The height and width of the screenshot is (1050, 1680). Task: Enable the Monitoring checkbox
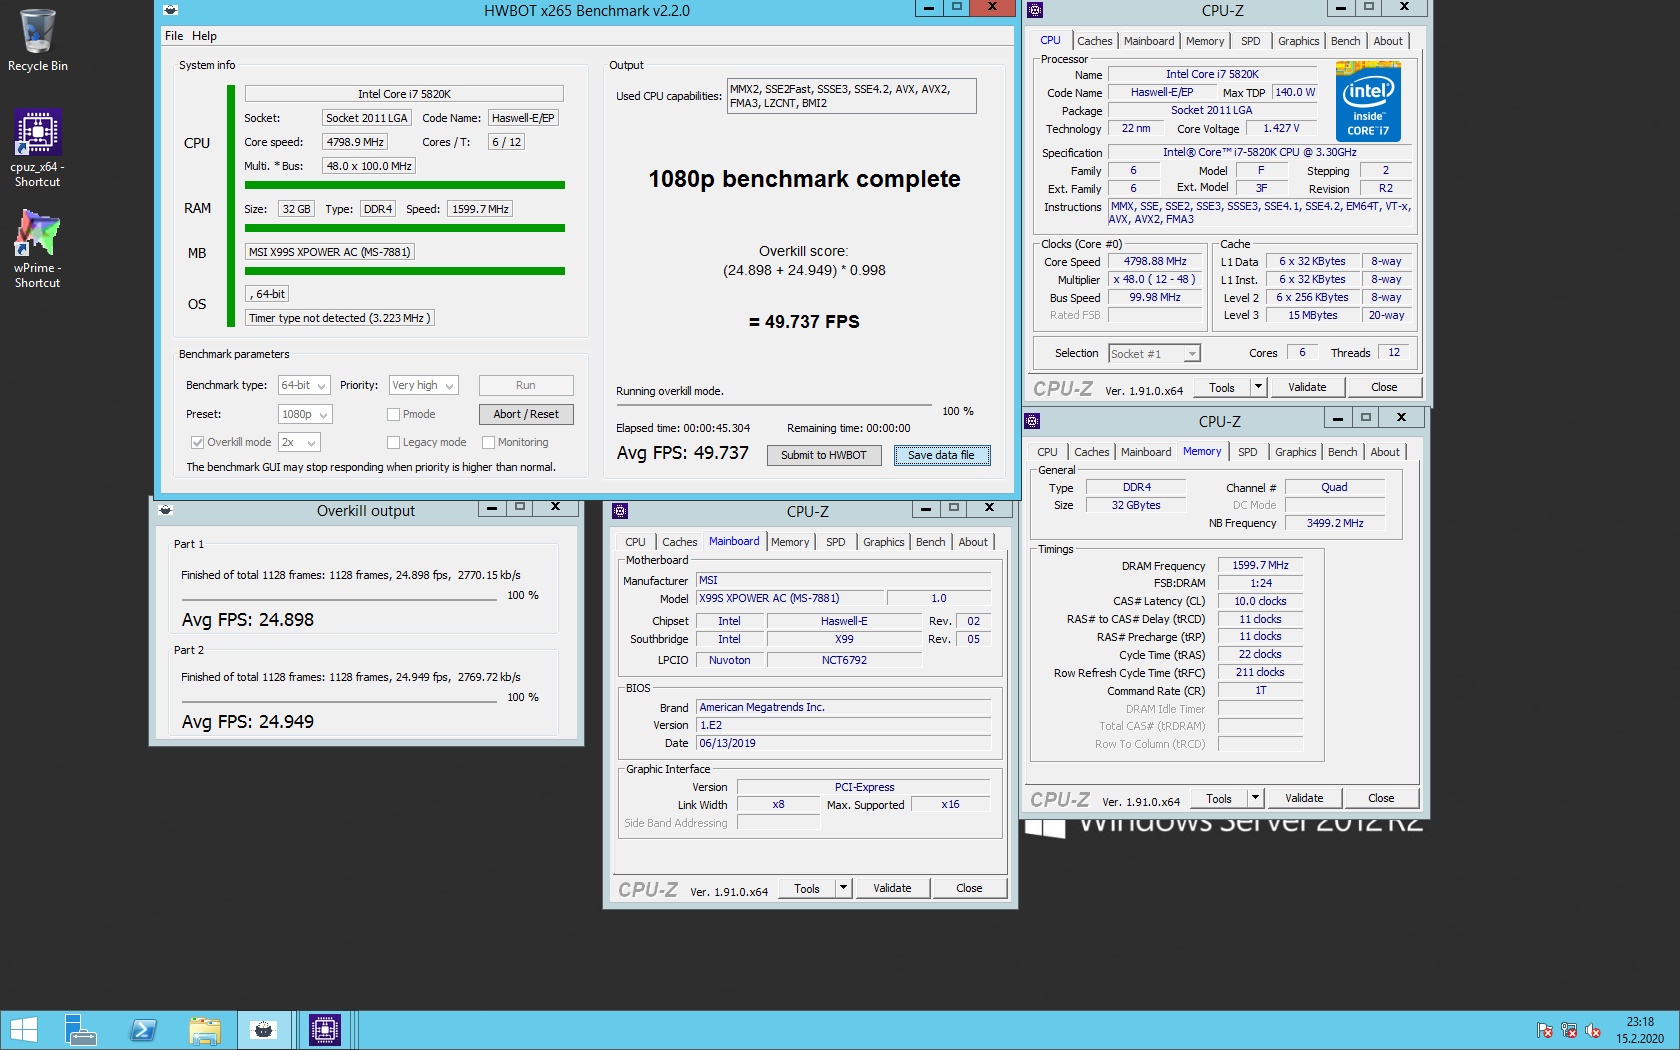(488, 442)
